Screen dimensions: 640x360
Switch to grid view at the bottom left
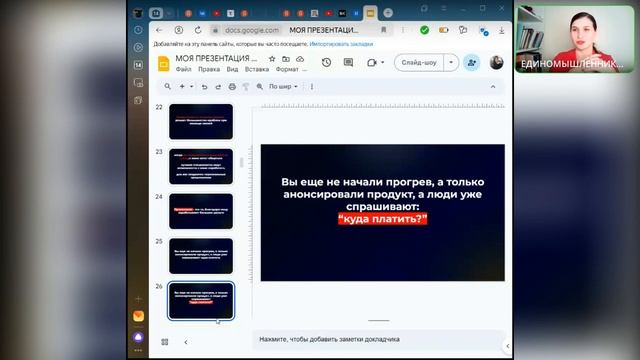coord(164,342)
